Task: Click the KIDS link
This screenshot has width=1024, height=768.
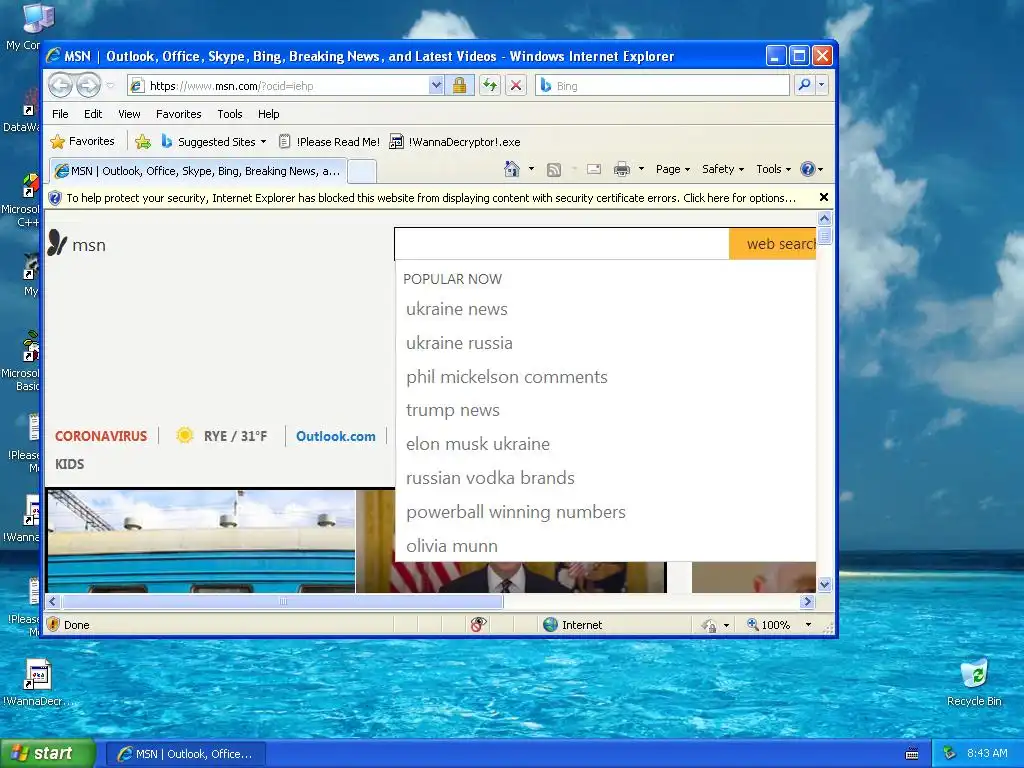Action: click(69, 464)
